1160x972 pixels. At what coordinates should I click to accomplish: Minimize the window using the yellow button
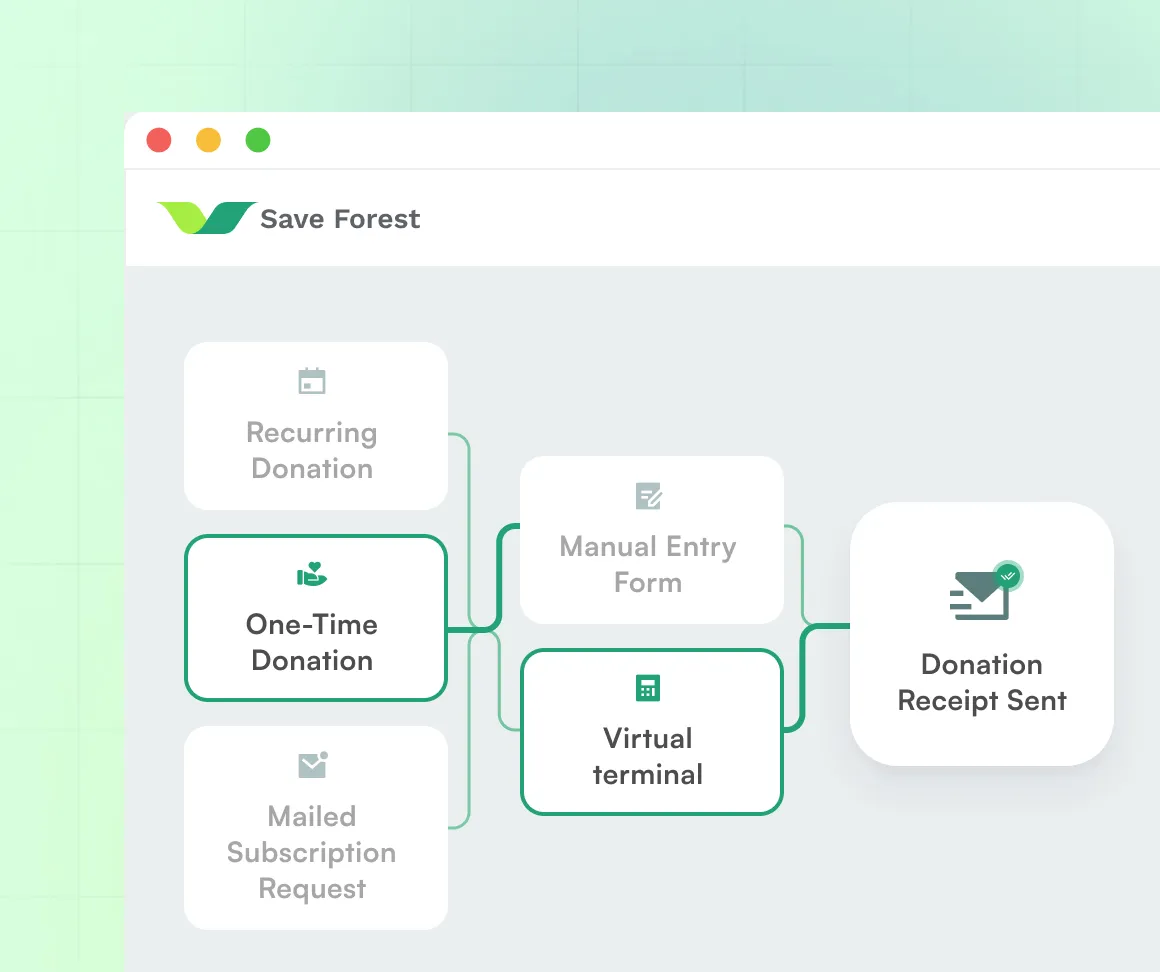(208, 140)
